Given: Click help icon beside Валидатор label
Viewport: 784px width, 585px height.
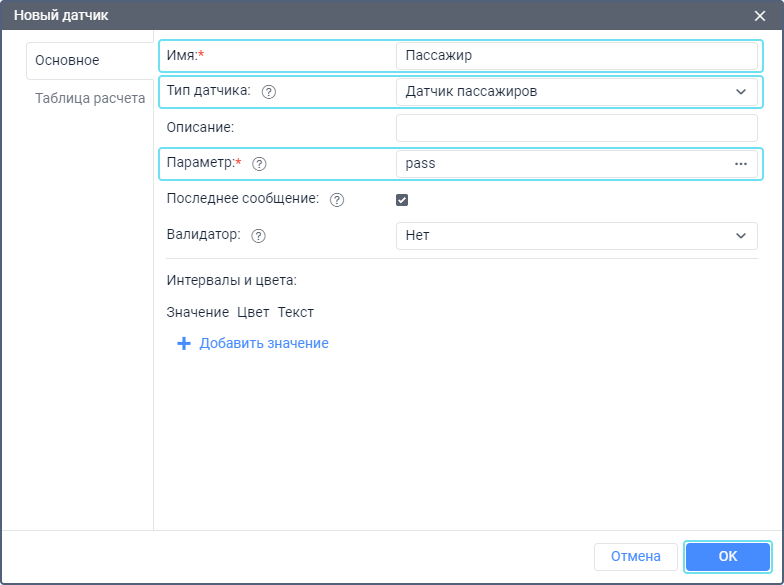Looking at the screenshot, I should pos(259,236).
